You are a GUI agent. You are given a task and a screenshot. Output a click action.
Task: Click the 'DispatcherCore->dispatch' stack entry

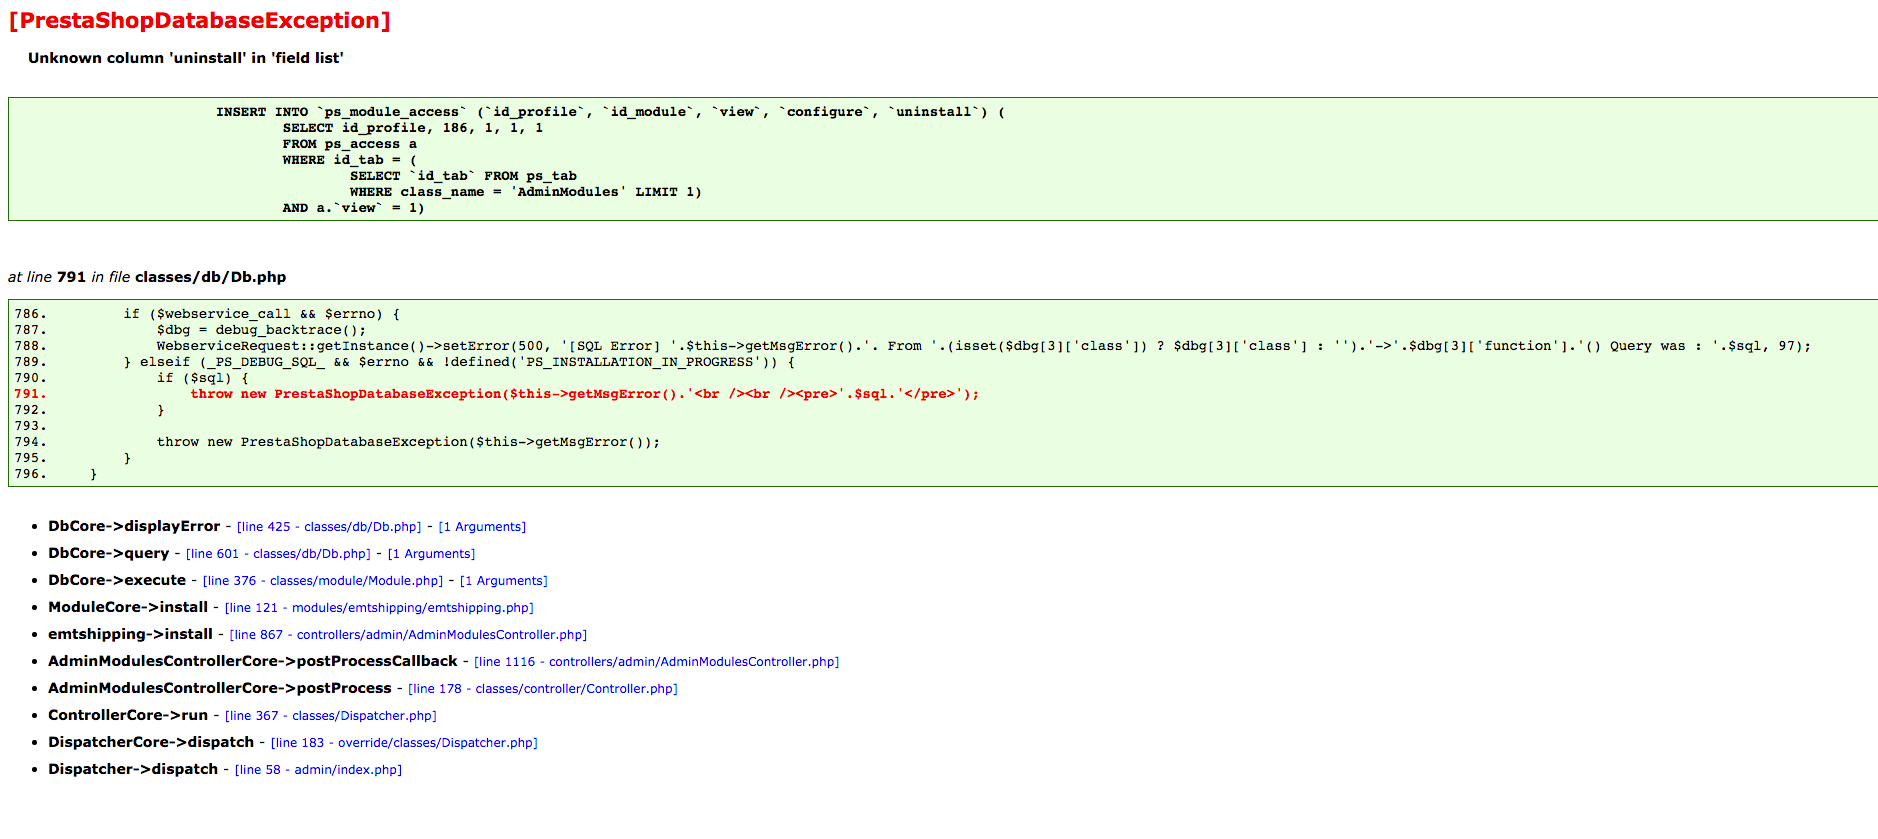(151, 742)
